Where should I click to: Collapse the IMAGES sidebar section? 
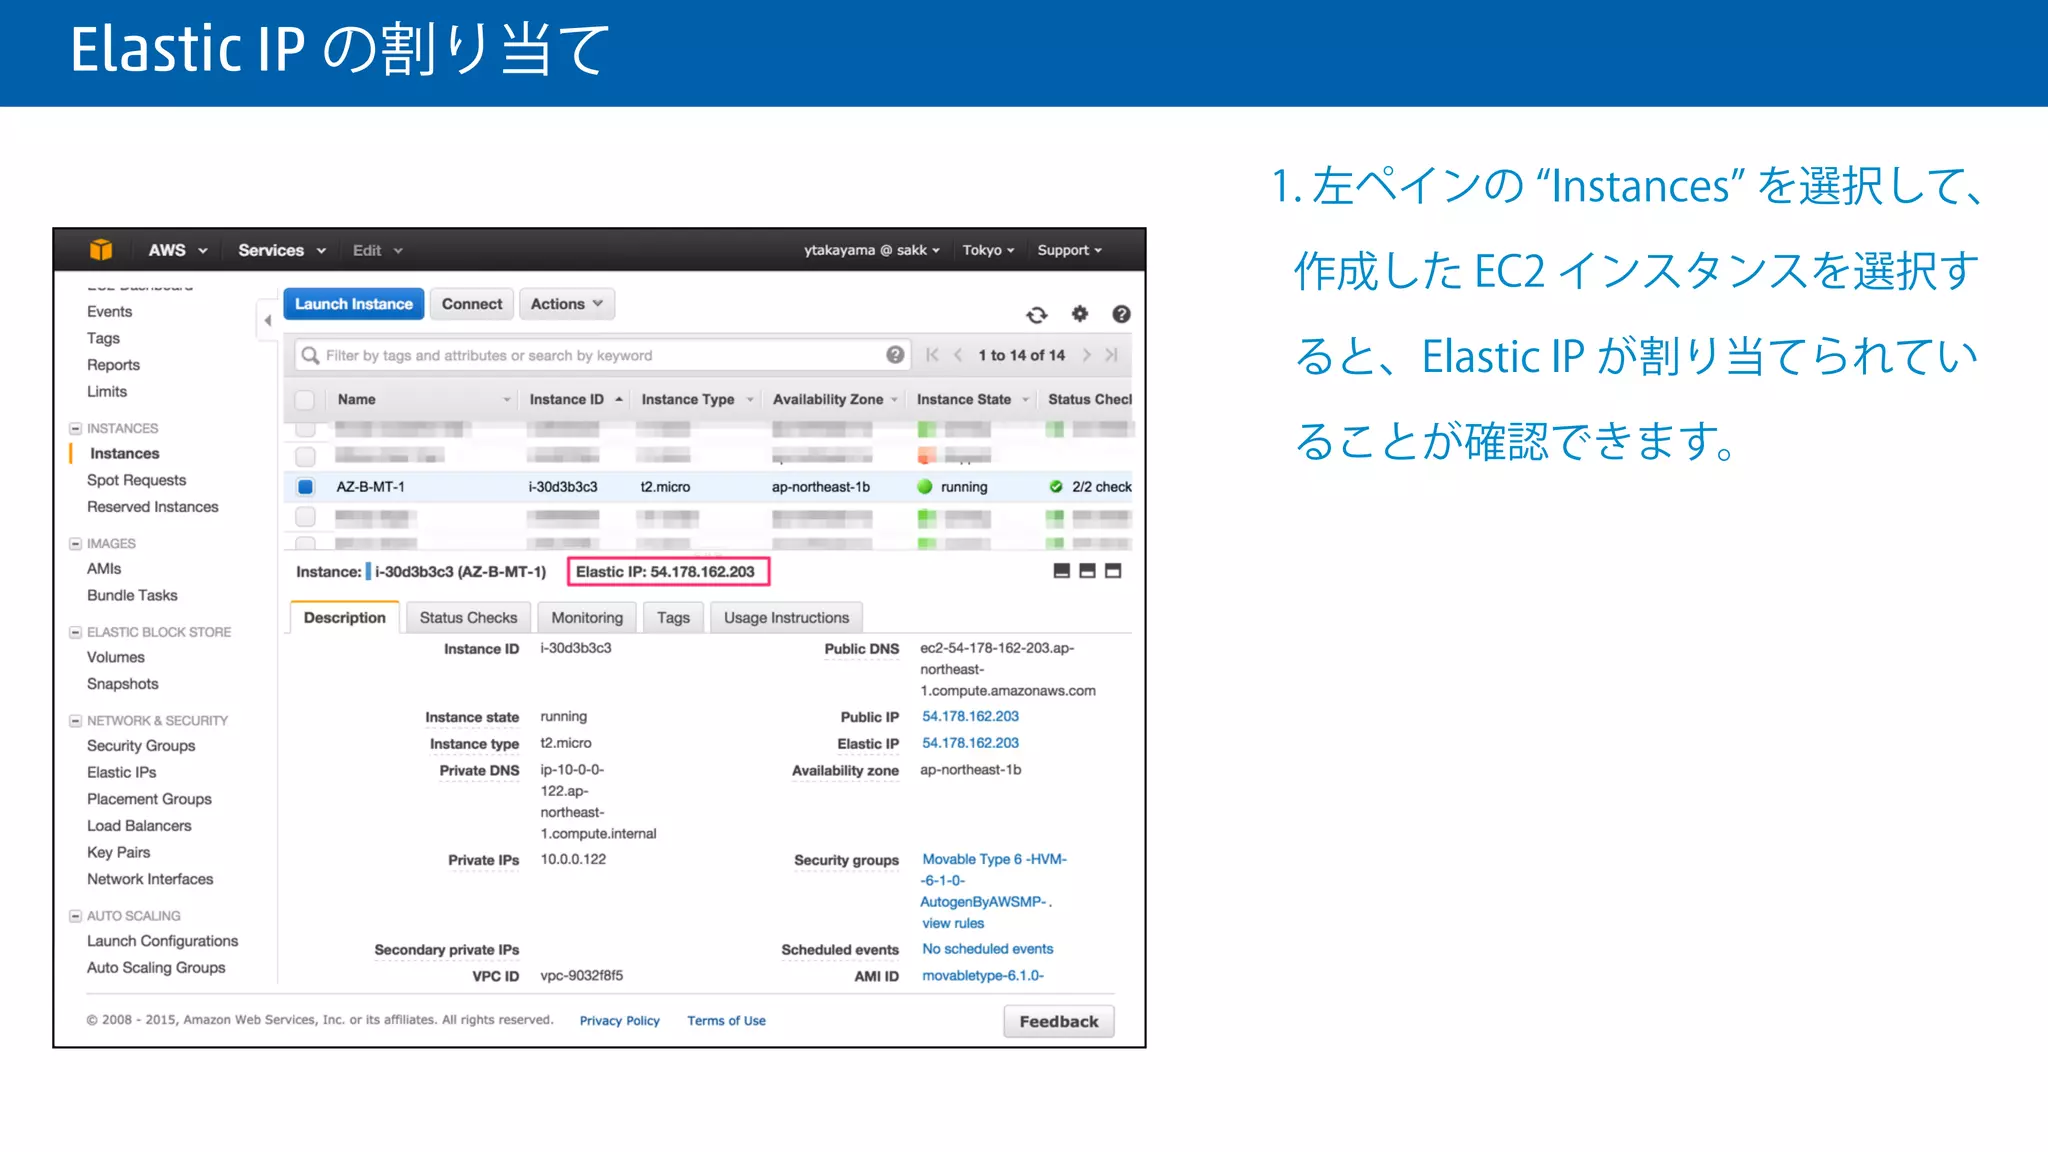coord(75,544)
